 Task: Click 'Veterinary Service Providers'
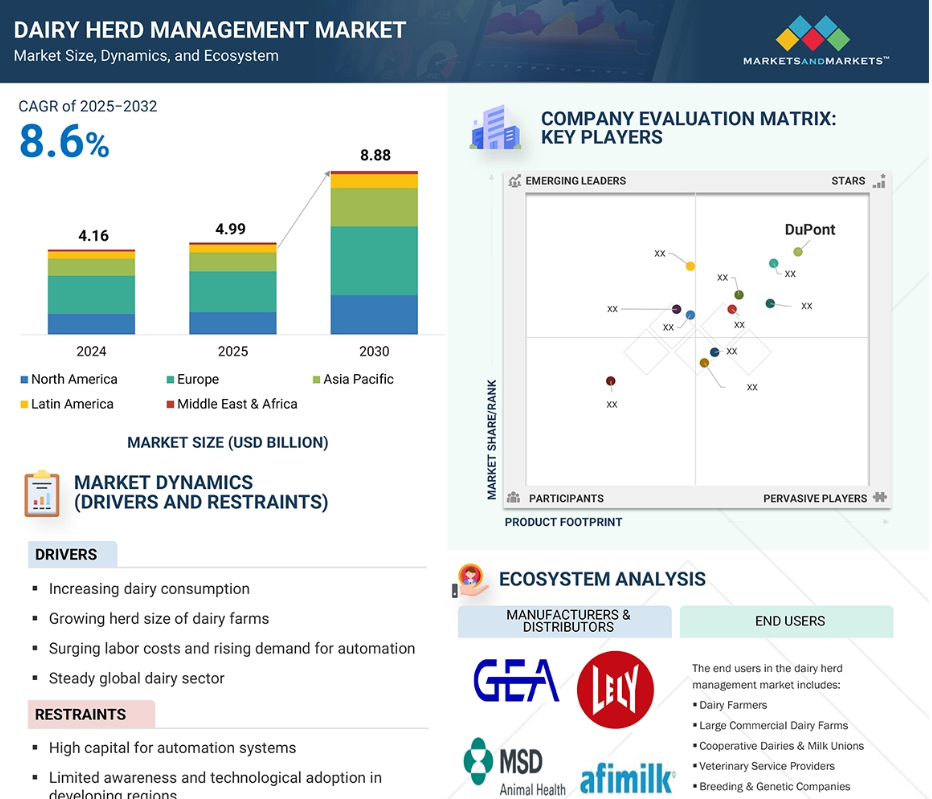[x=767, y=766]
